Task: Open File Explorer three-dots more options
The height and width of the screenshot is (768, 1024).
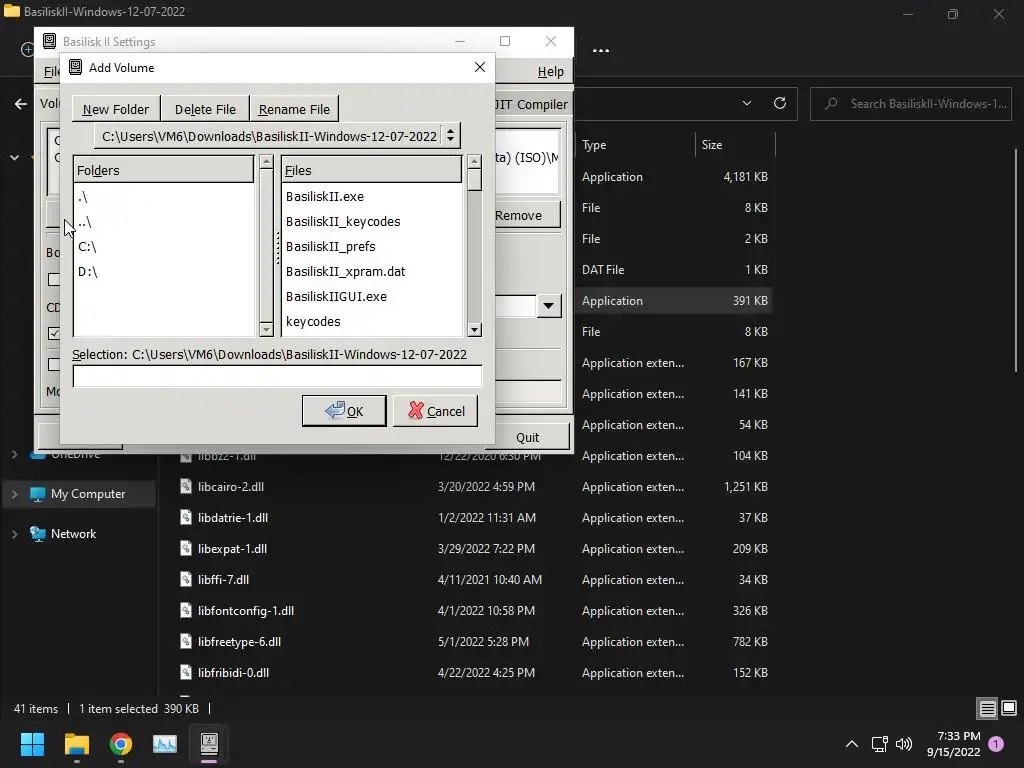Action: pos(601,50)
